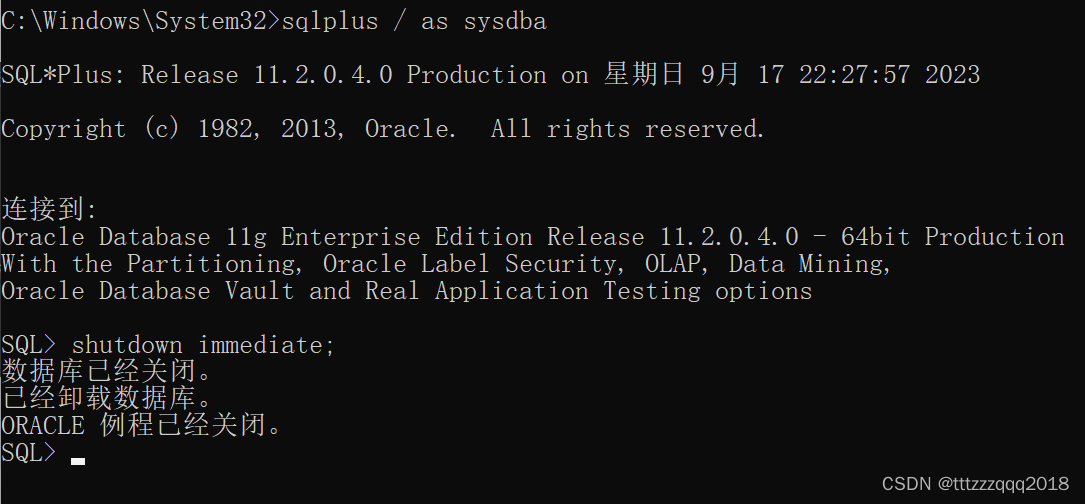Click the '已经卸载数据库。' message
1085x504 pixels.
tap(107, 399)
